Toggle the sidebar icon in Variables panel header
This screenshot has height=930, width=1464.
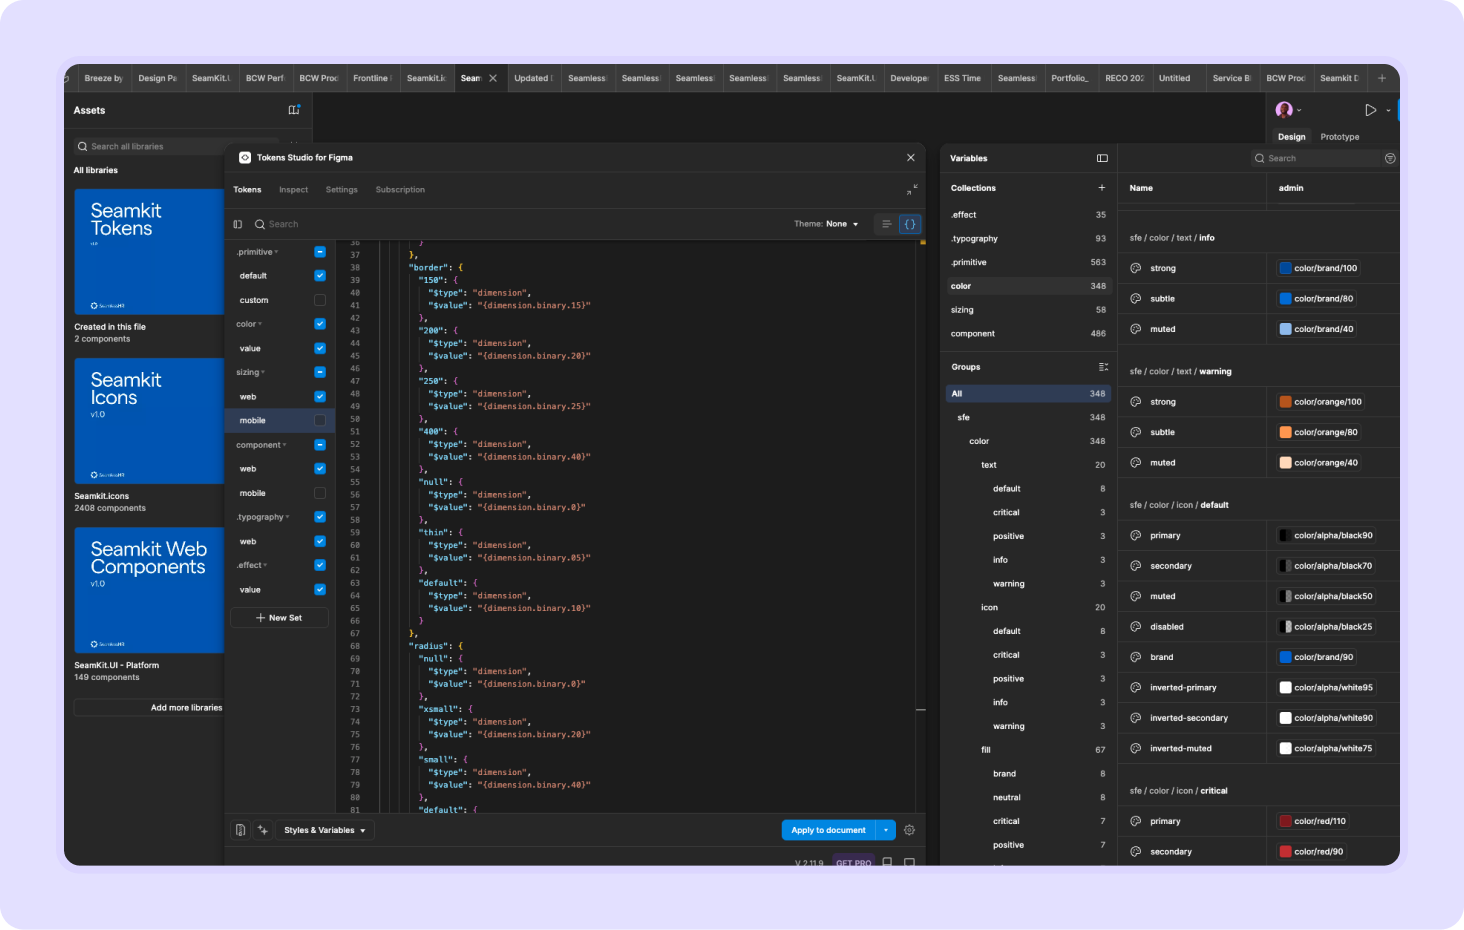[1102, 158]
